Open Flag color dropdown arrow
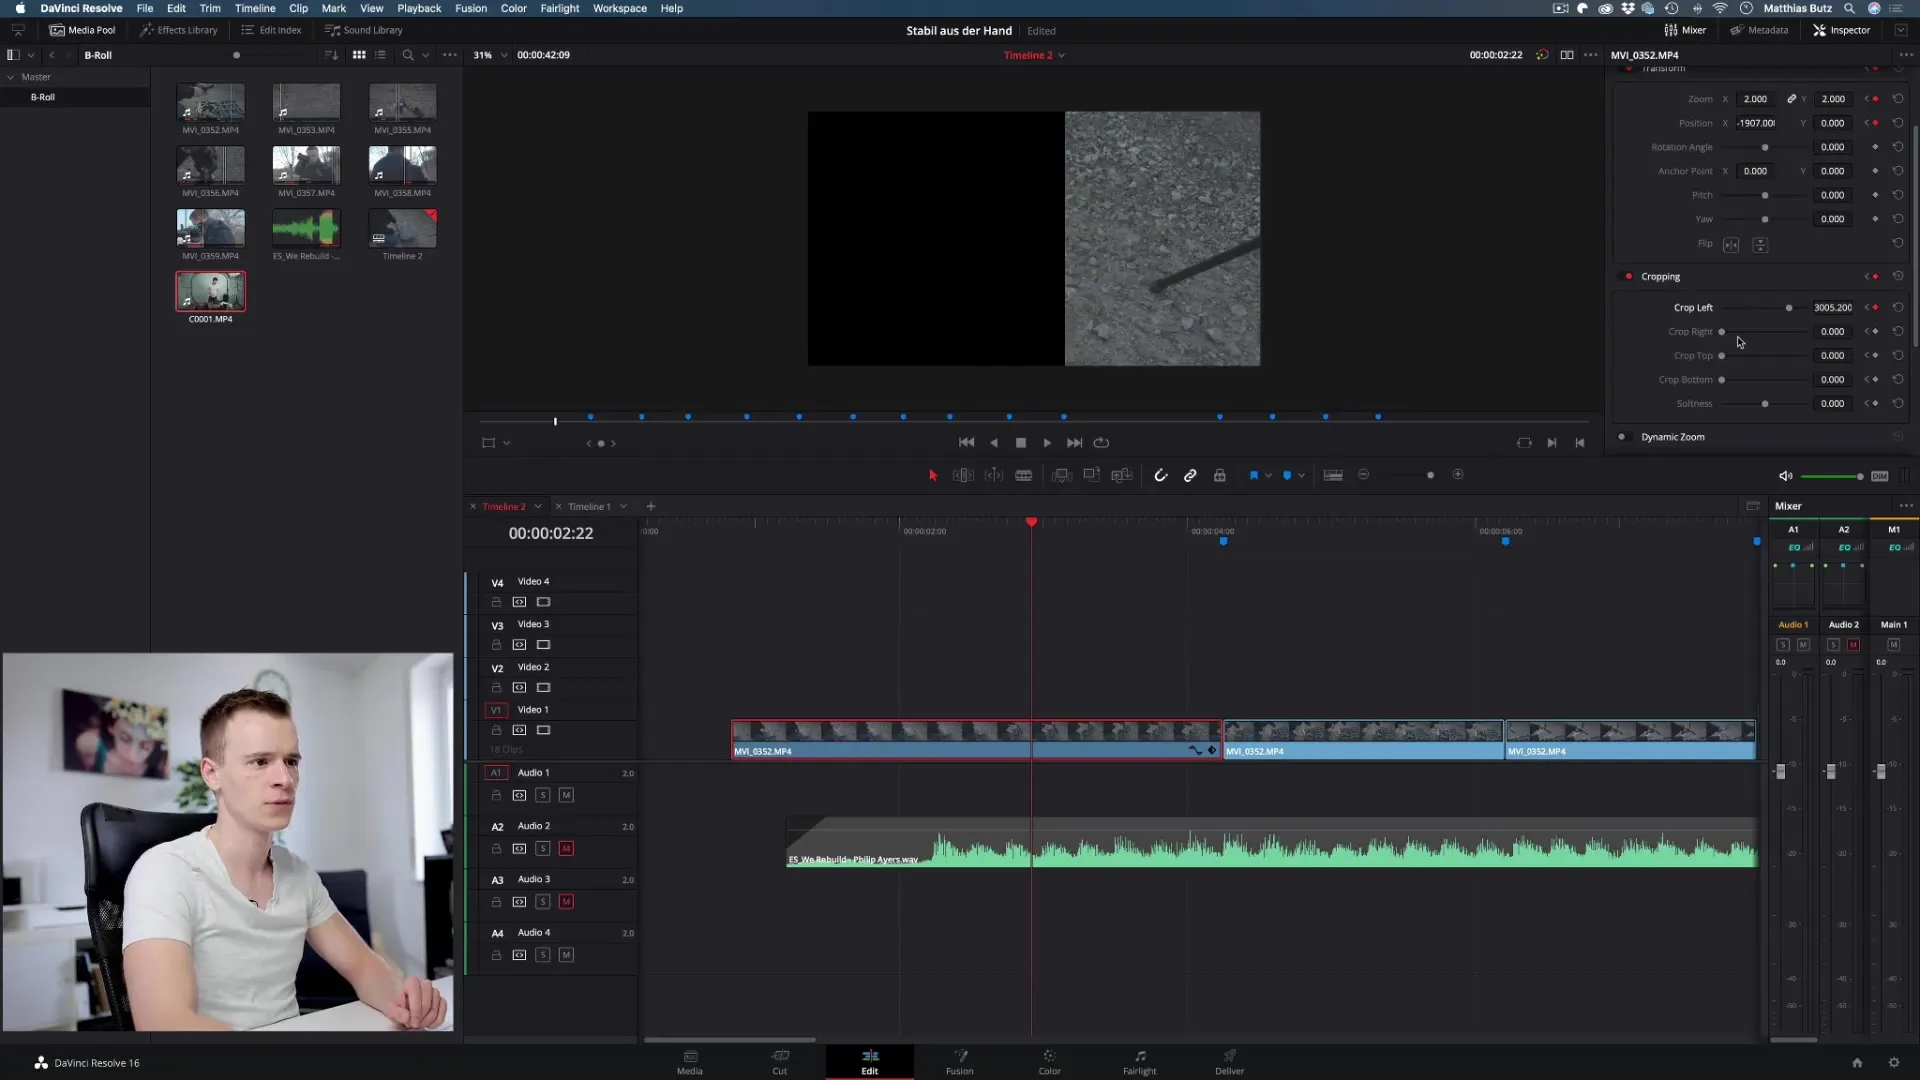The image size is (1920, 1080). click(1268, 476)
